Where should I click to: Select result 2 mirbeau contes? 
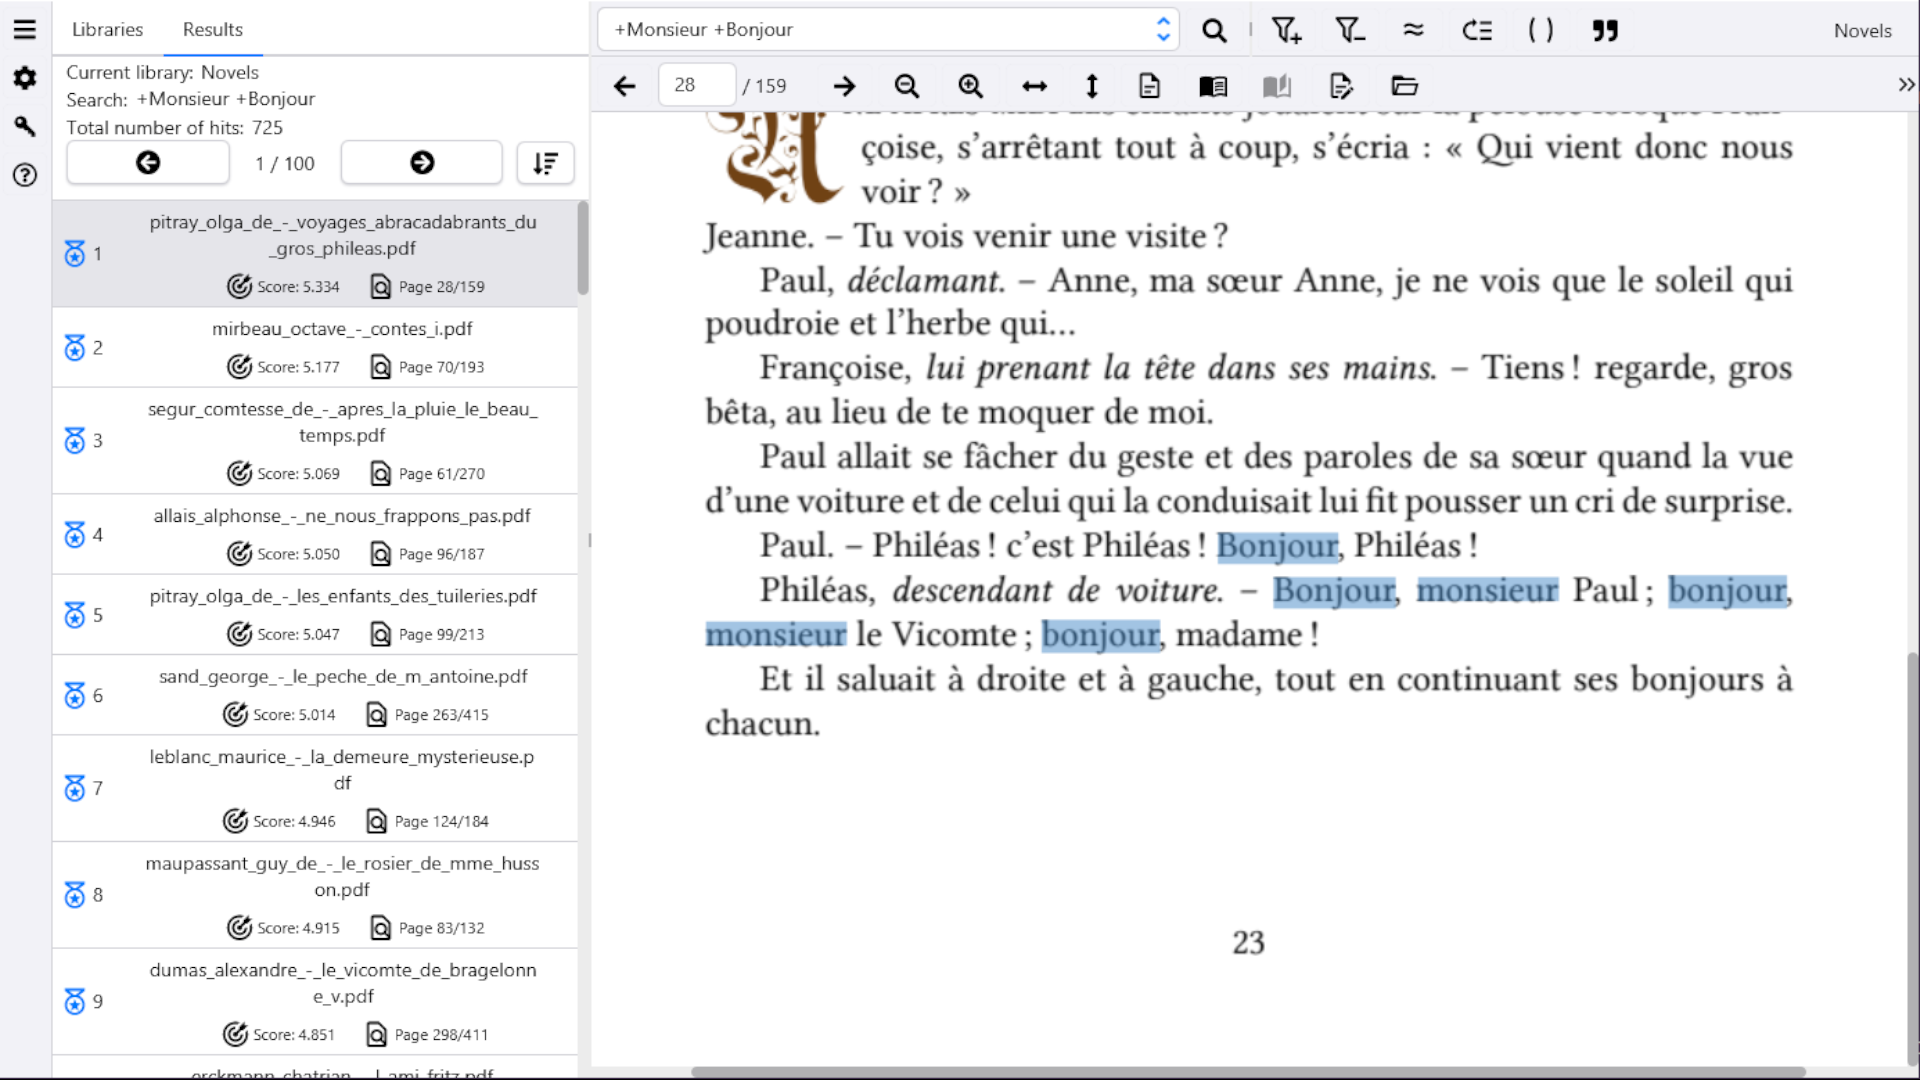[x=315, y=347]
